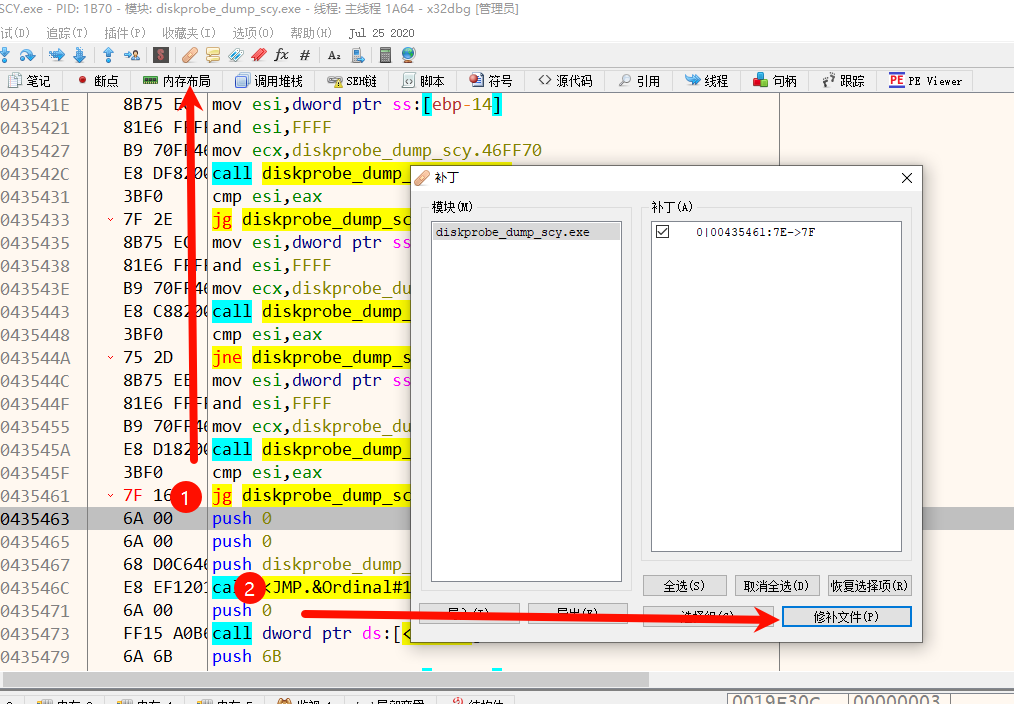This screenshot has width=1014, height=704.
Task: Switch to the 源代码 tab
Action: click(x=565, y=81)
